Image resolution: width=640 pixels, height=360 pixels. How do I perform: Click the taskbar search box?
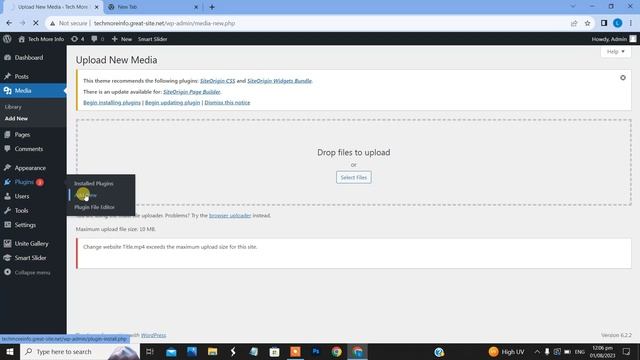80,351
